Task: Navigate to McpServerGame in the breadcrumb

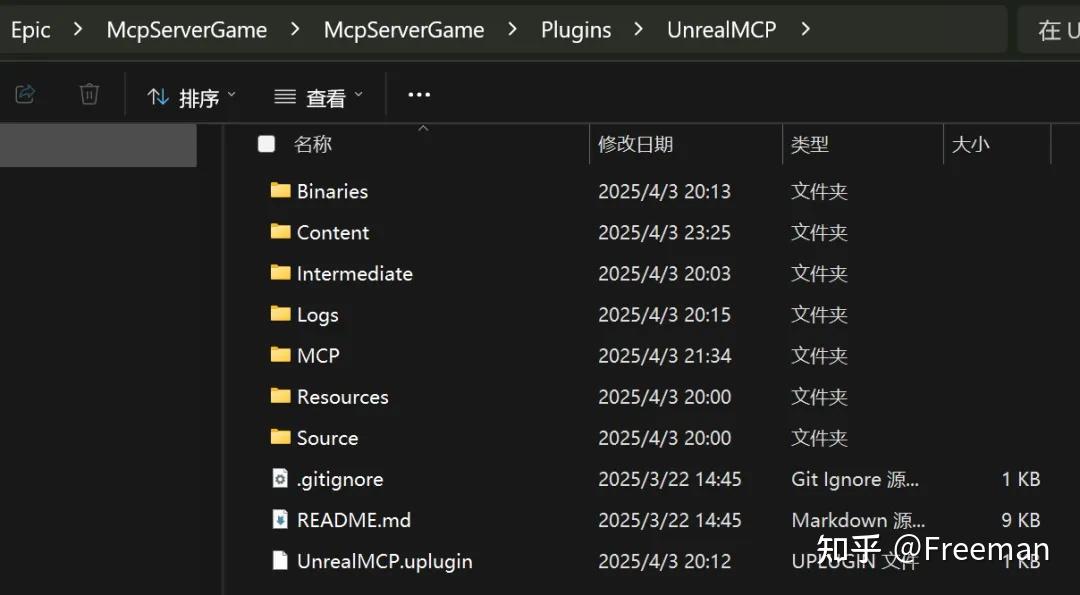Action: click(186, 29)
